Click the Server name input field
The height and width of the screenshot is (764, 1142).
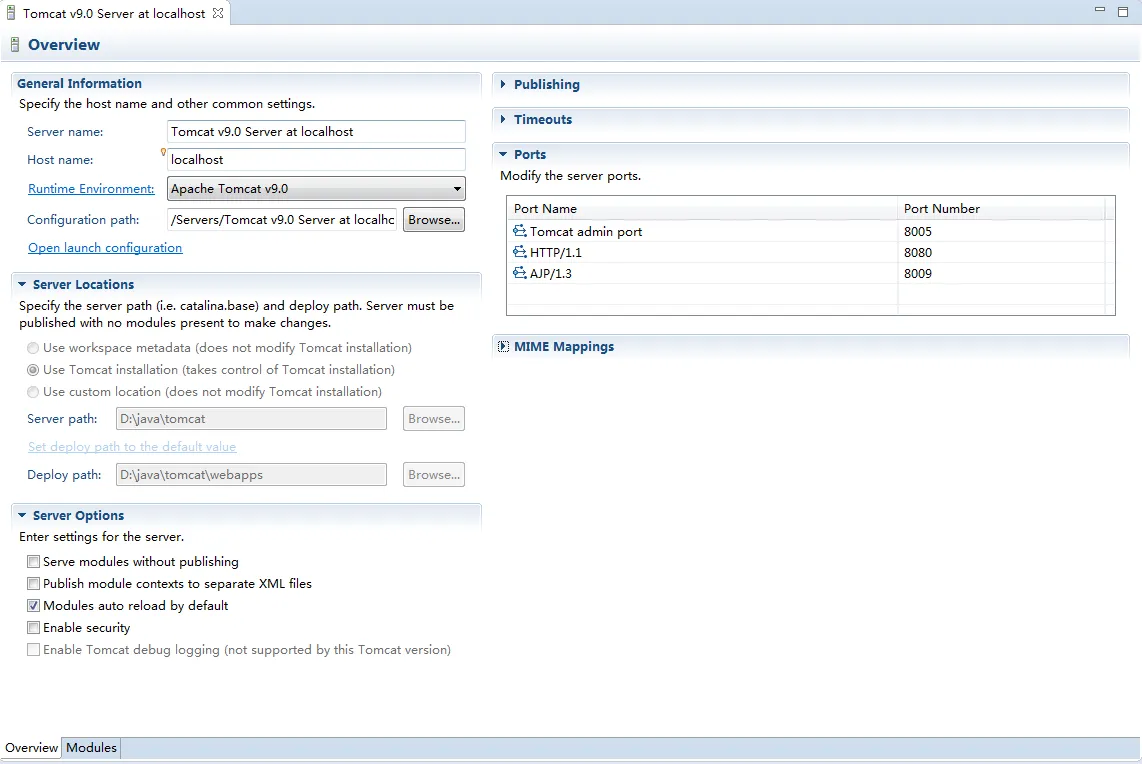[x=316, y=132]
